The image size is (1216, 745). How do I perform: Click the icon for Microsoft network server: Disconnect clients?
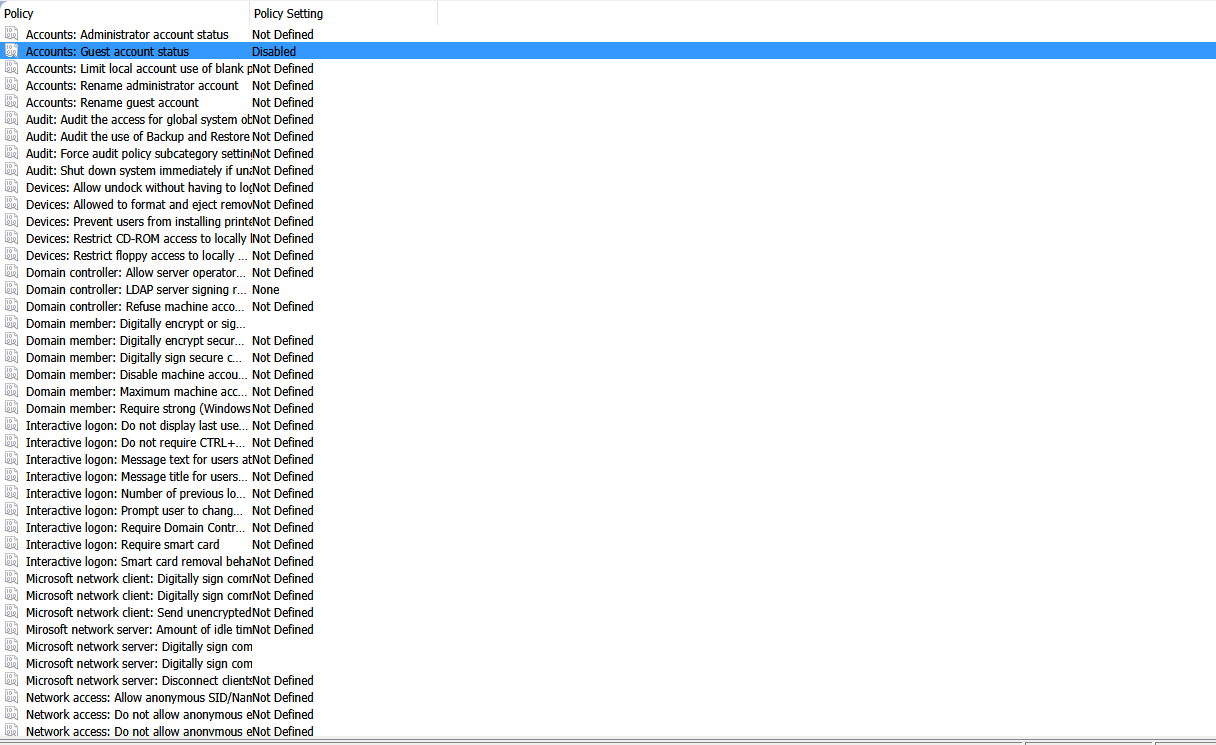11,680
